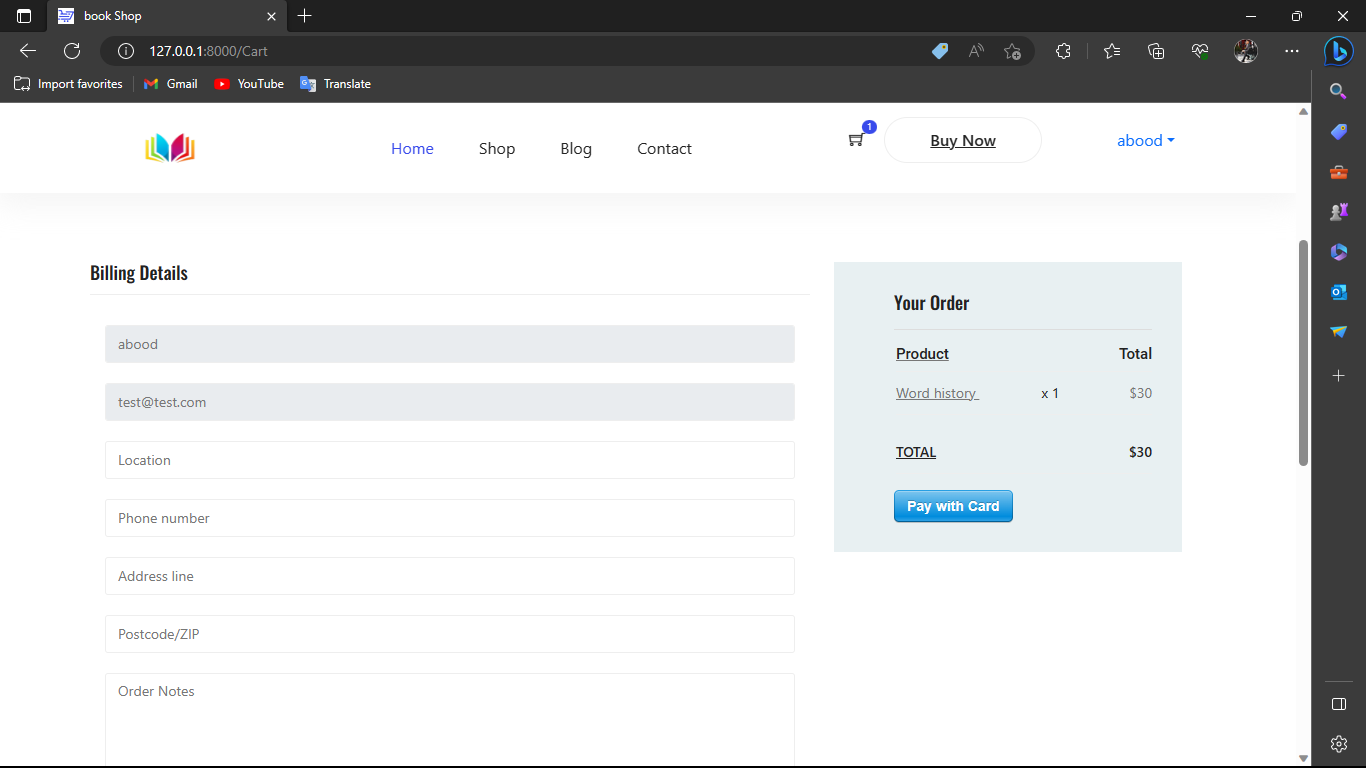The width and height of the screenshot is (1366, 768).
Task: Open the shopping cart icon
Action: click(856, 140)
